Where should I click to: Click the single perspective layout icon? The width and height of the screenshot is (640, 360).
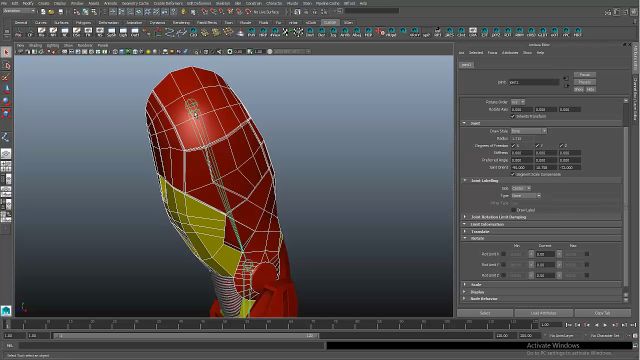[6, 154]
